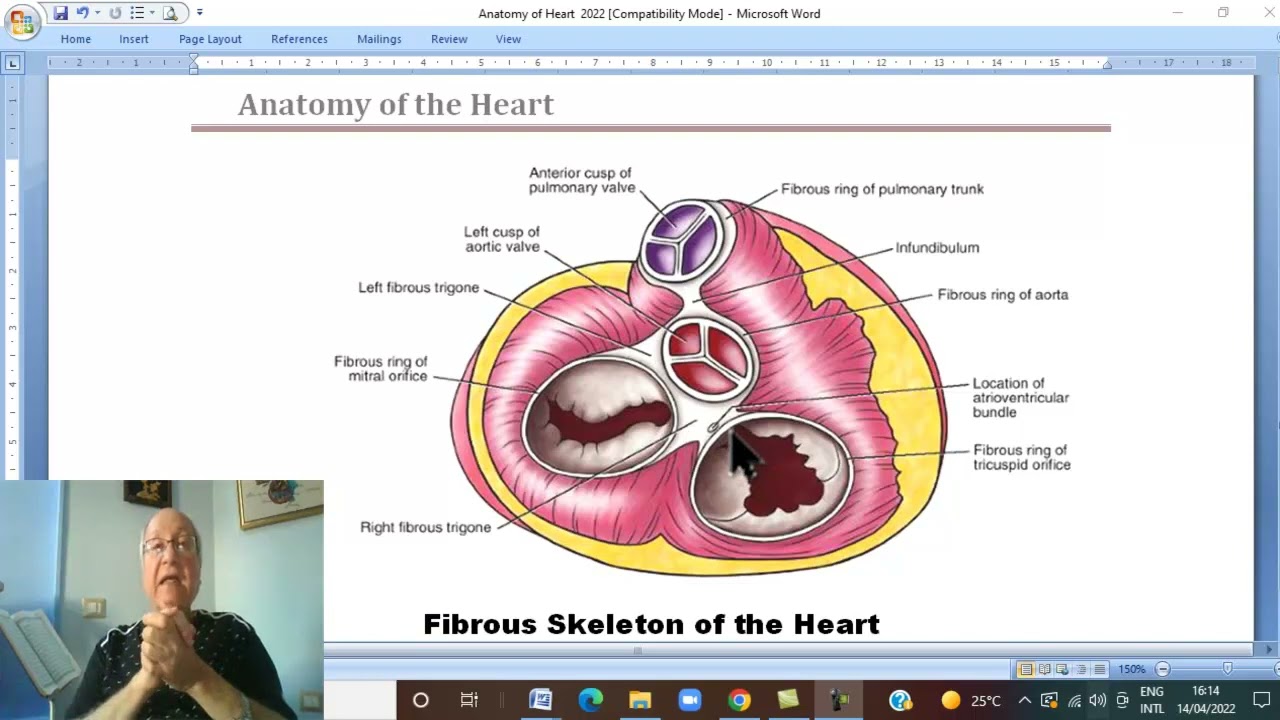This screenshot has width=1280, height=720.
Task: Redo the last action
Action: (x=115, y=13)
